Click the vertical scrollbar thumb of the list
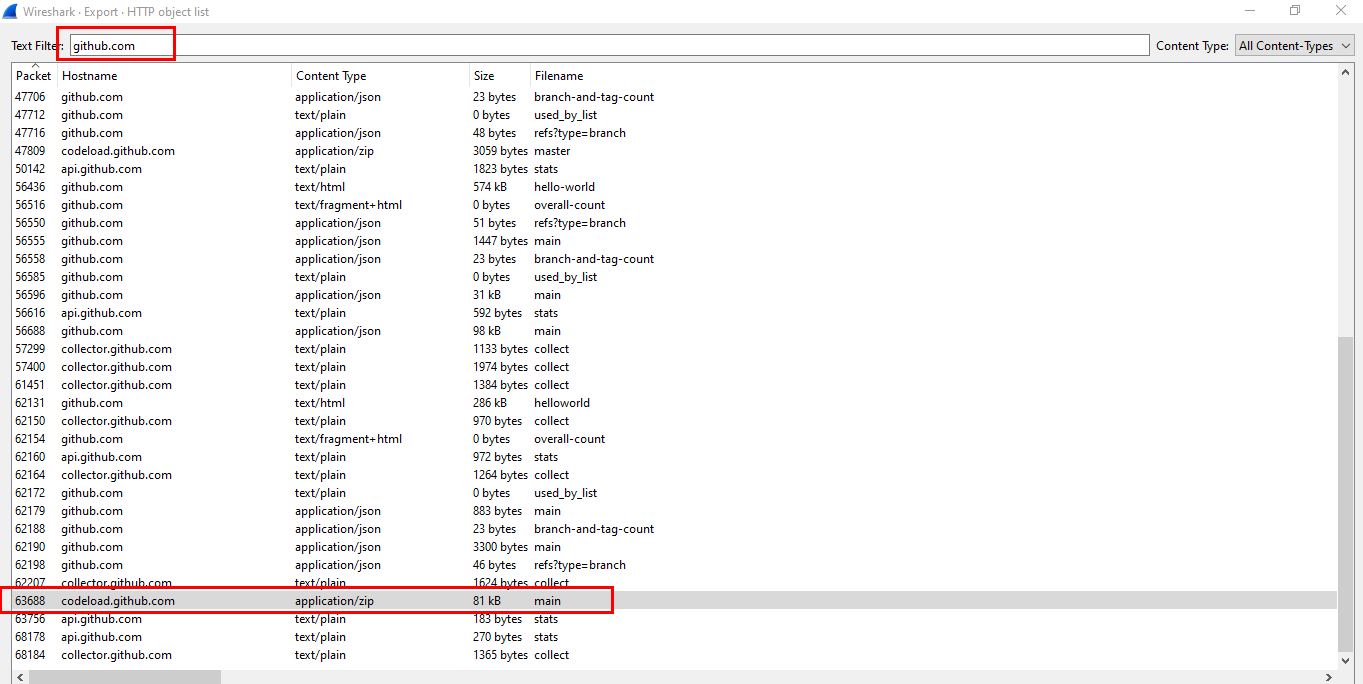The image size is (1363, 684). (1346, 494)
